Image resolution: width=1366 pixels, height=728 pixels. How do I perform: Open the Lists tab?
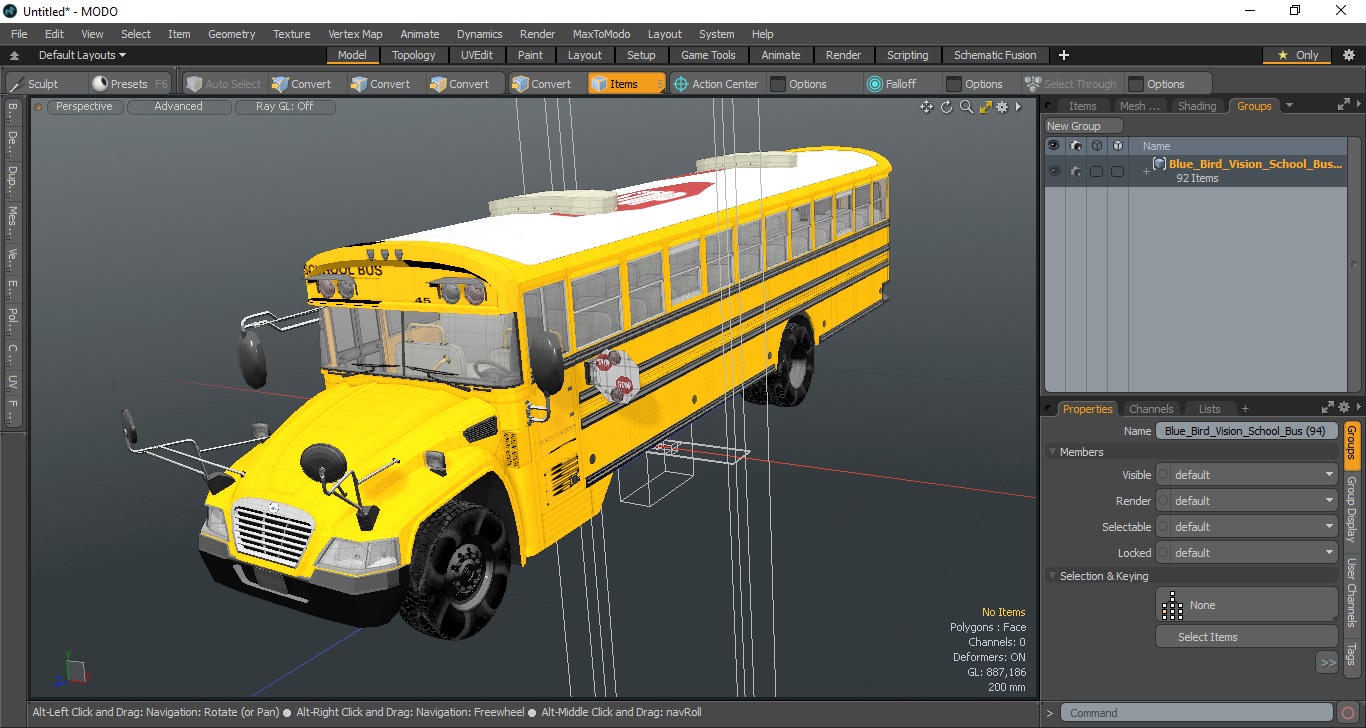[1210, 409]
